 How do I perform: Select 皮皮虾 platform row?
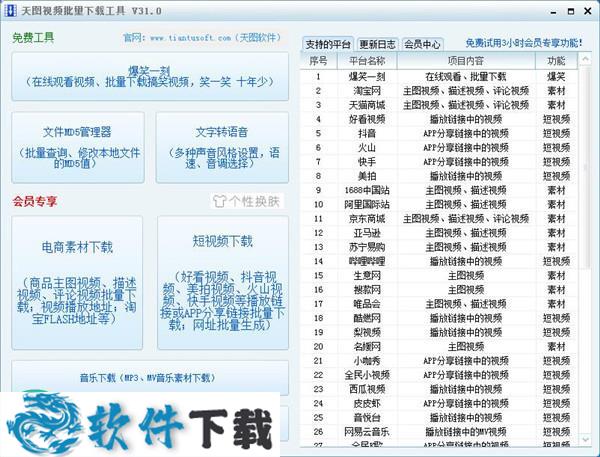point(439,403)
